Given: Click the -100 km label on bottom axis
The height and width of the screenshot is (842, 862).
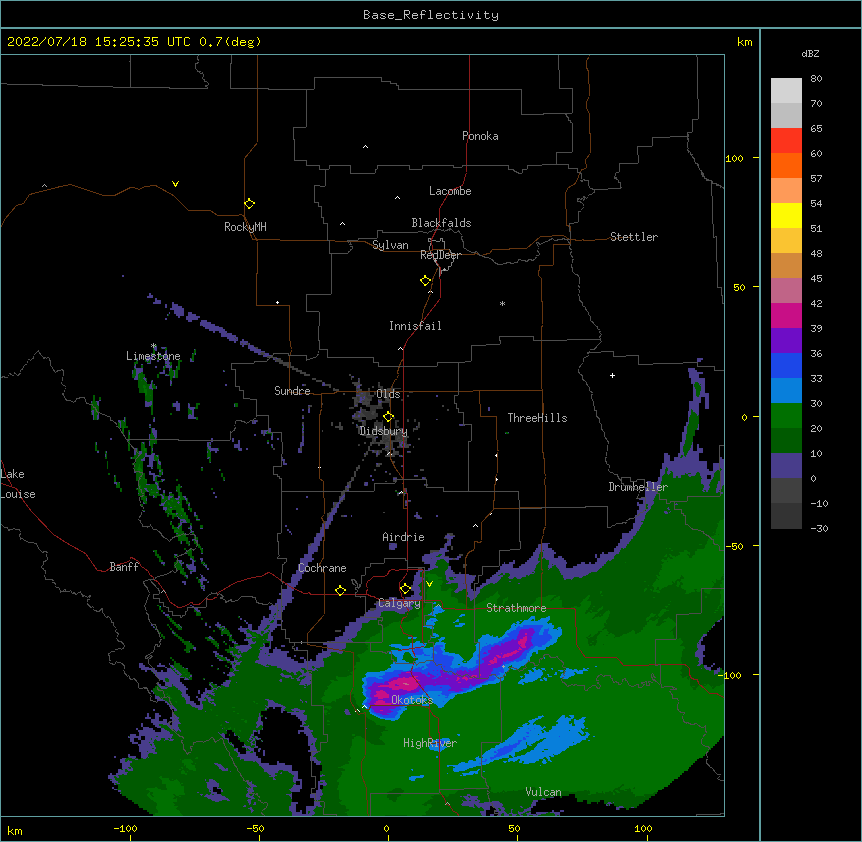Looking at the screenshot, I should pyautogui.click(x=125, y=828).
